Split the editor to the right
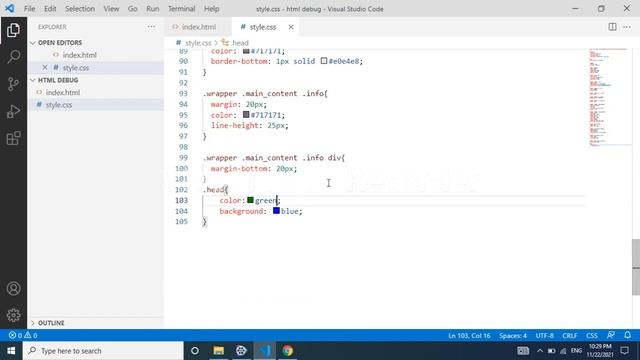This screenshot has height=360, width=640. 612,27
